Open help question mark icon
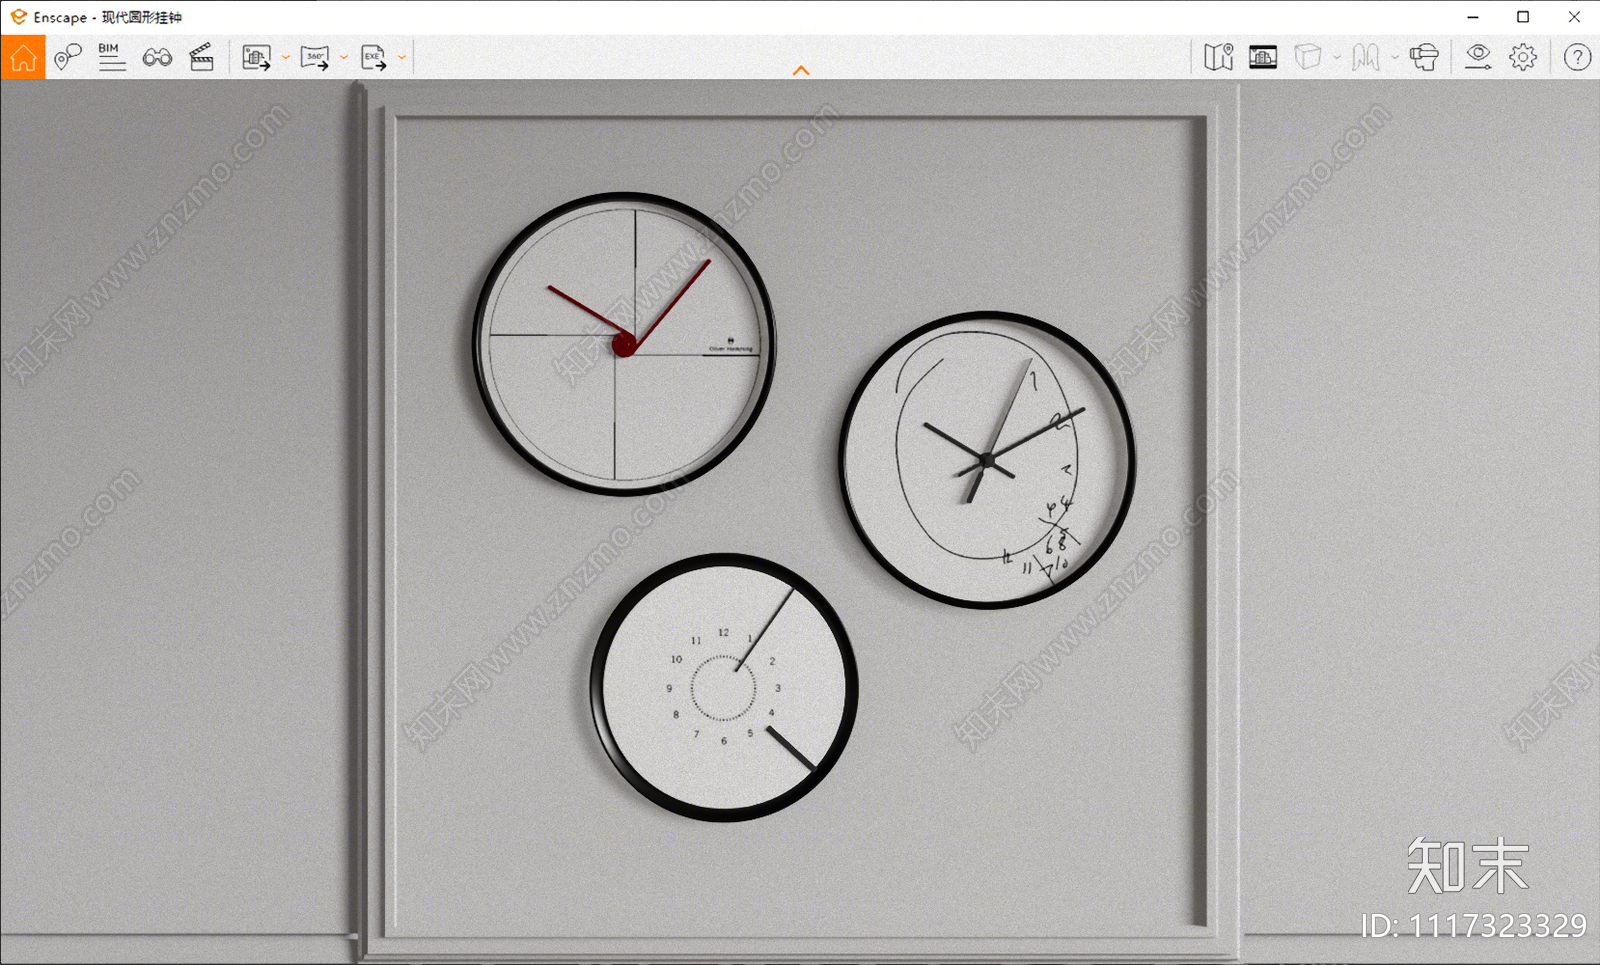1600x965 pixels. [1577, 57]
